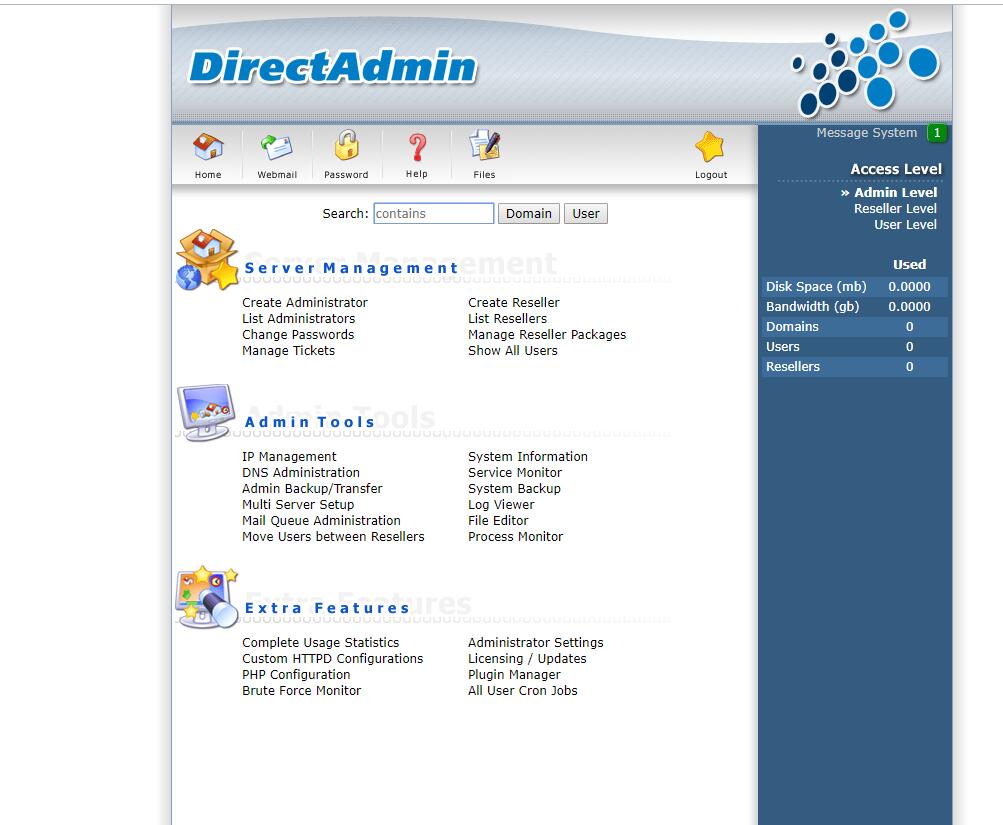Open Create Reseller

514,302
